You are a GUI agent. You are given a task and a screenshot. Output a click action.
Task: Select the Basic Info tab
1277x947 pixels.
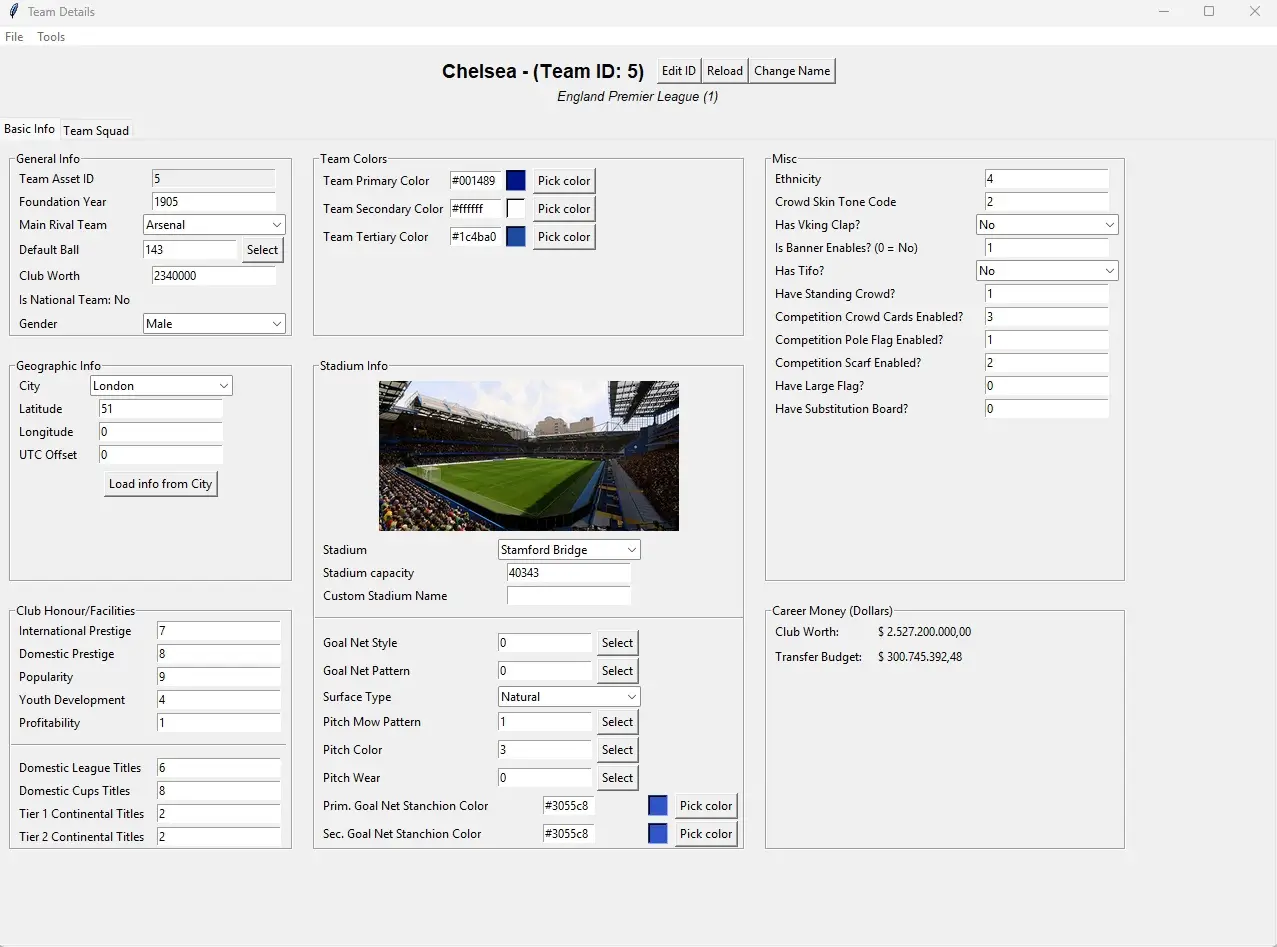pos(29,129)
